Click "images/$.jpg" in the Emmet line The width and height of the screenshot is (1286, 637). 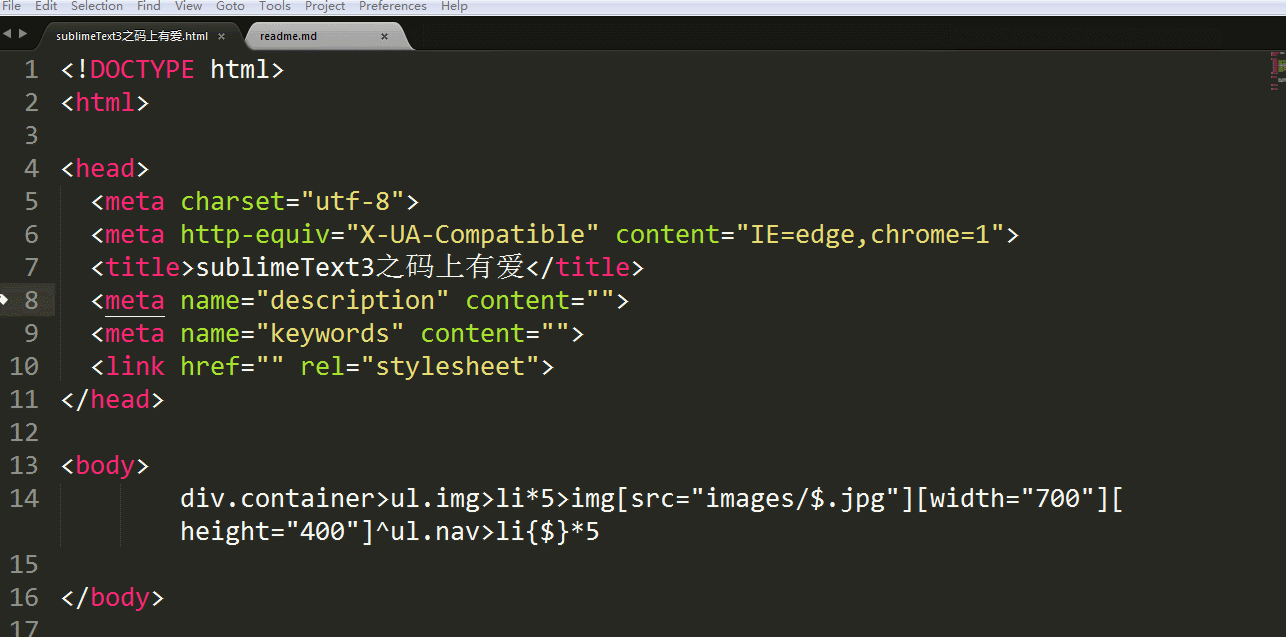point(795,498)
